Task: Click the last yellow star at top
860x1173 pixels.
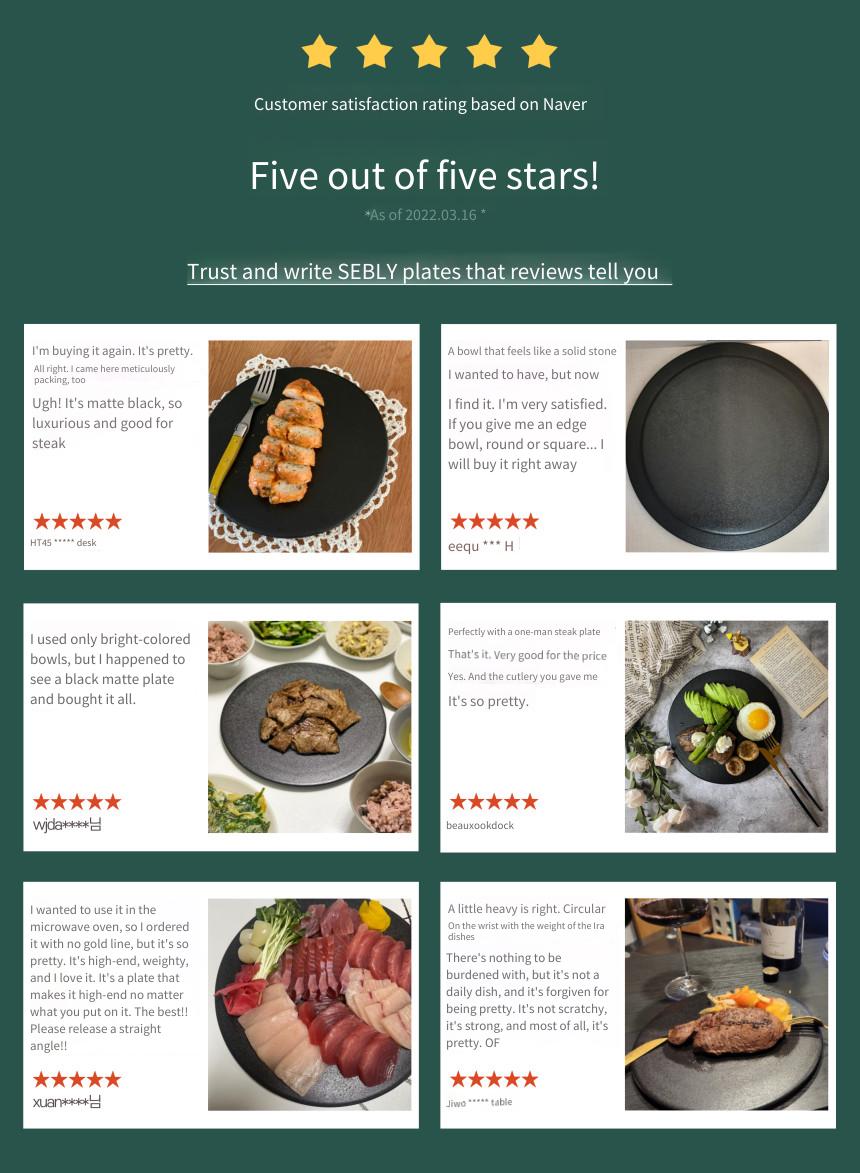Action: (x=539, y=52)
